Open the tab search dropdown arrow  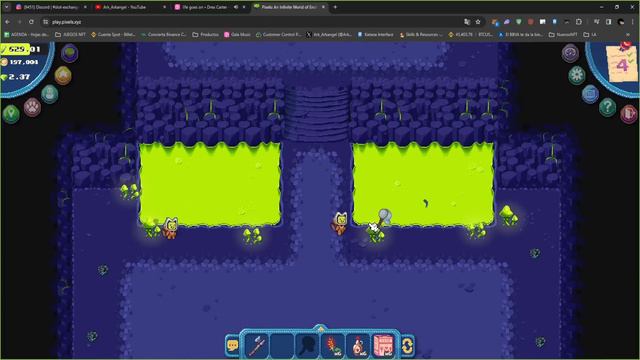pyautogui.click(x=7, y=7)
